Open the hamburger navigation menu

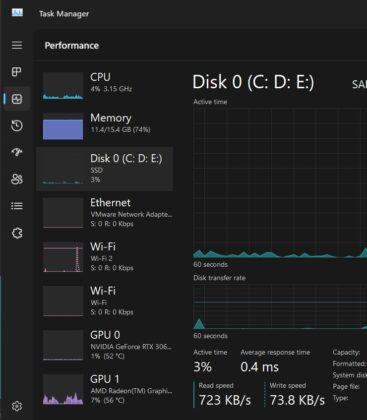tap(17, 45)
